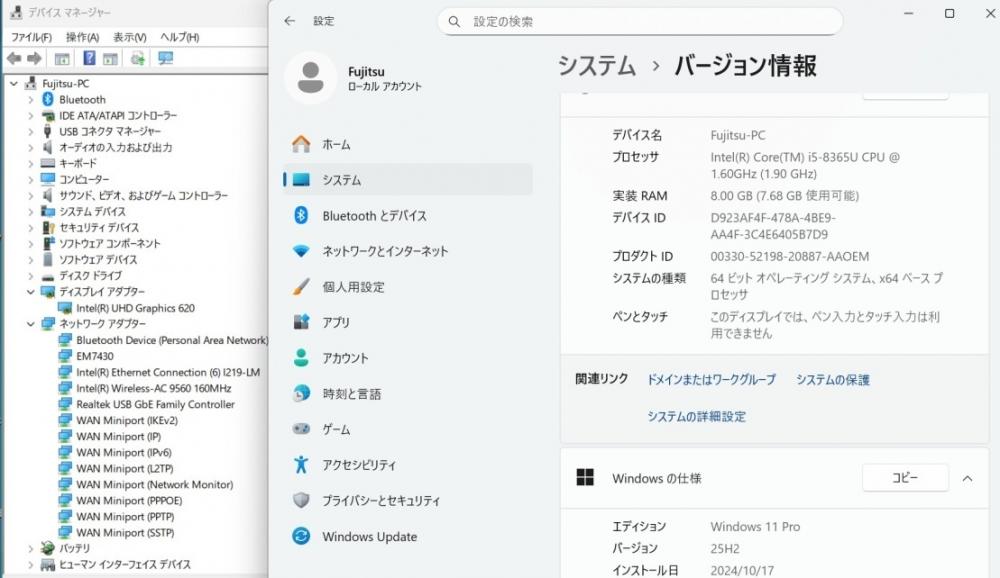Click the Device Manager back arrow icon
The width and height of the screenshot is (1000, 578).
click(x=14, y=59)
